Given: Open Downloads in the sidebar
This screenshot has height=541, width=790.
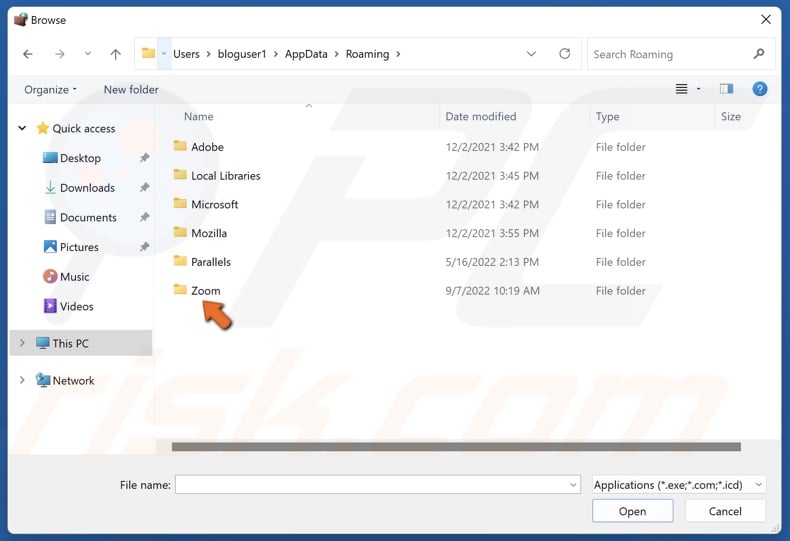Looking at the screenshot, I should (87, 188).
